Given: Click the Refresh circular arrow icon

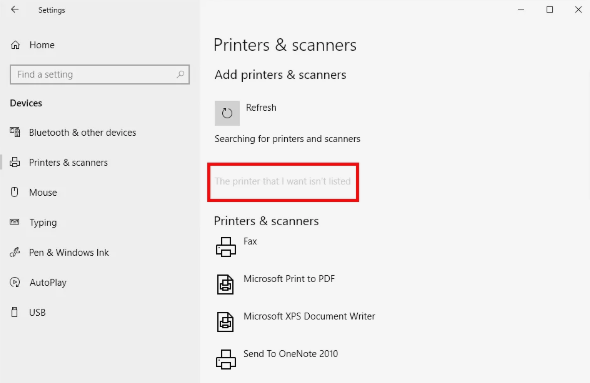Looking at the screenshot, I should [227, 113].
